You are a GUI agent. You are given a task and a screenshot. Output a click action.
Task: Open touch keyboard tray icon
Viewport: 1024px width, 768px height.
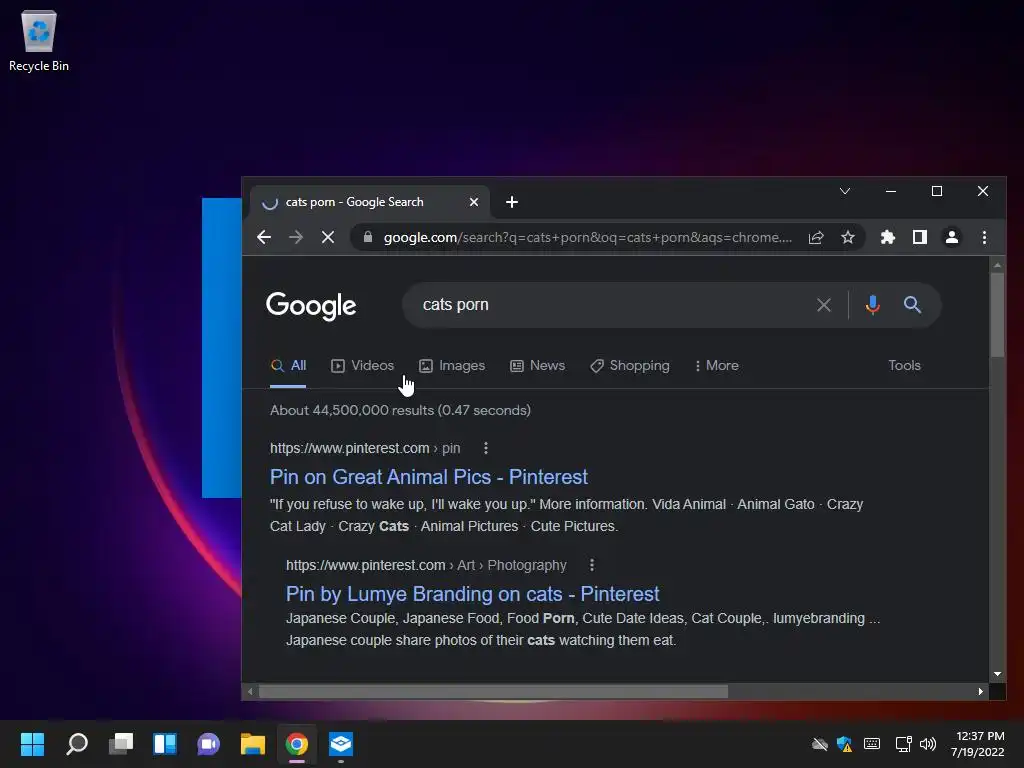pos(872,744)
